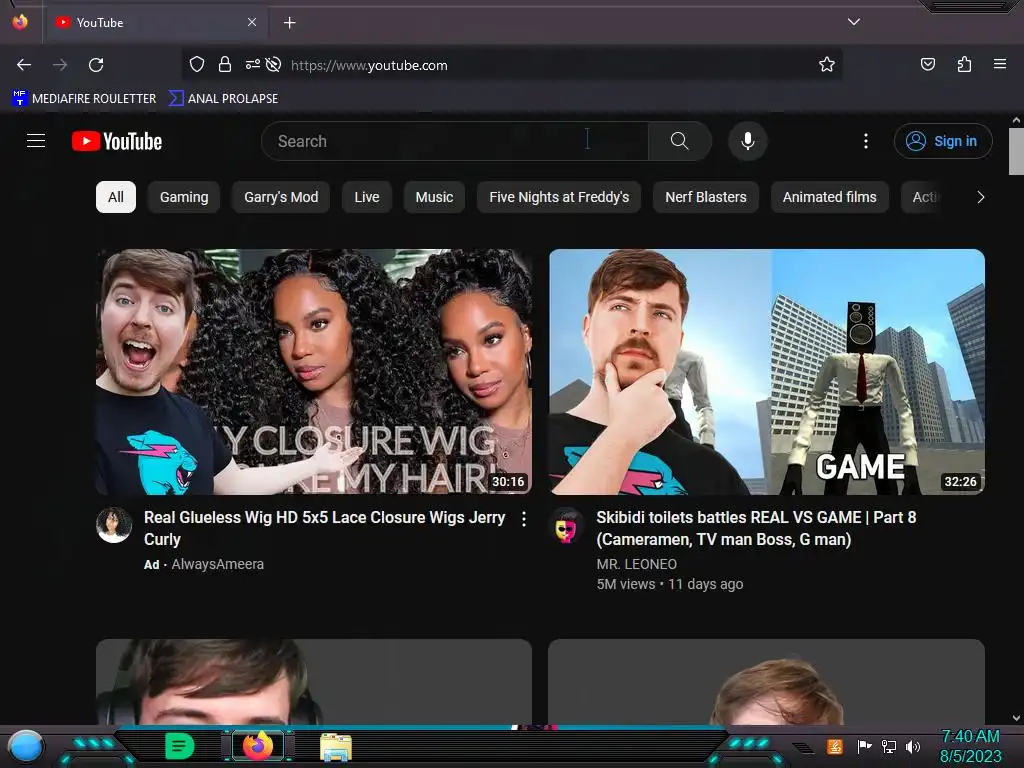
Task: View site security via the padlock icon
Action: [x=225, y=64]
